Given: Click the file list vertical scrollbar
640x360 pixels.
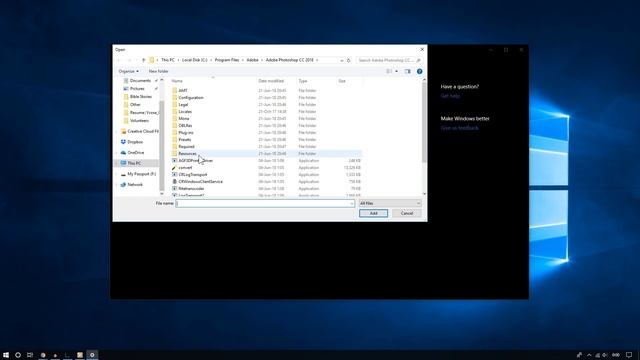Looking at the screenshot, I should pos(424,122).
